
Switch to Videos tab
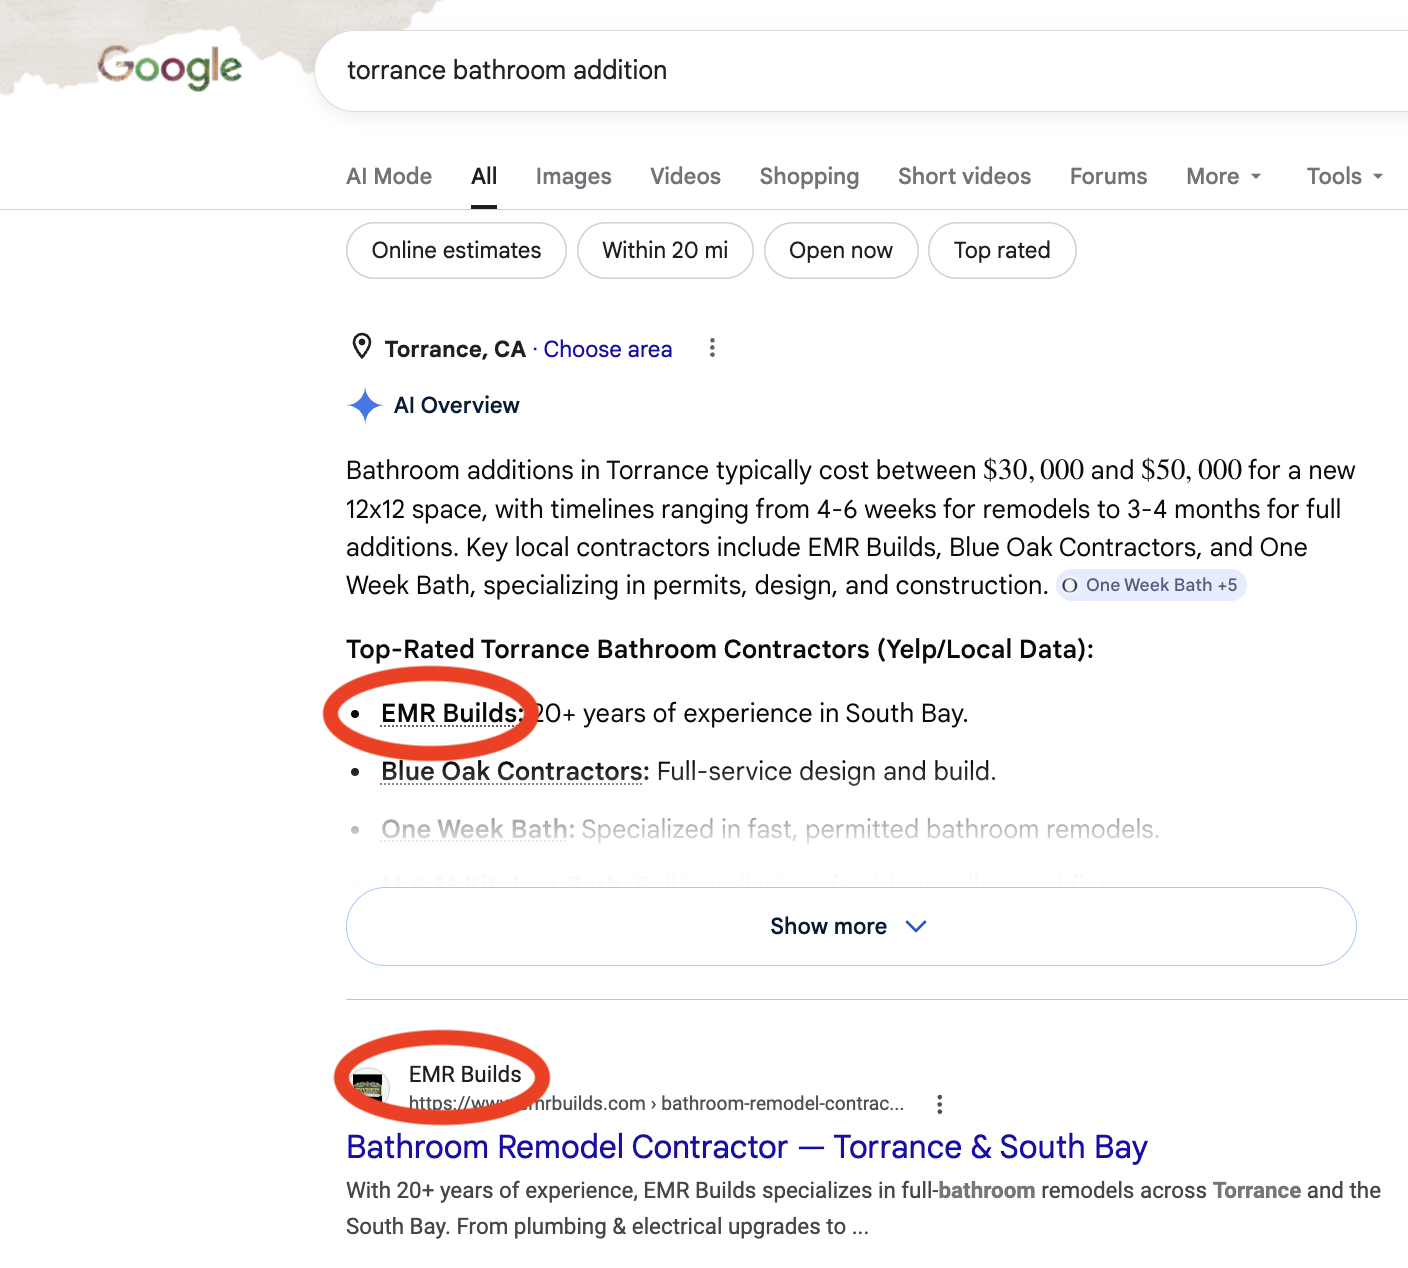point(685,176)
